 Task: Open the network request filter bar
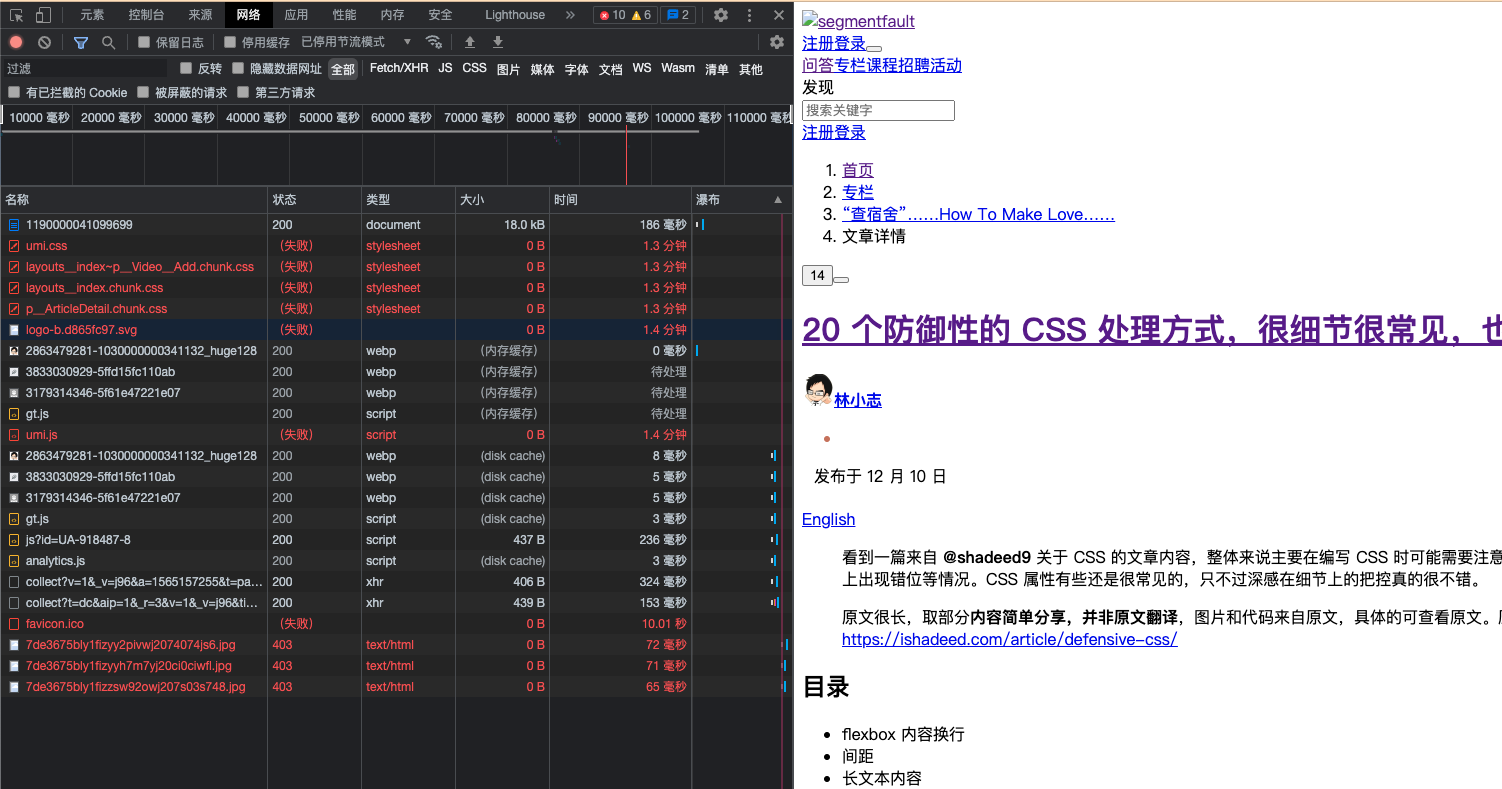point(80,42)
